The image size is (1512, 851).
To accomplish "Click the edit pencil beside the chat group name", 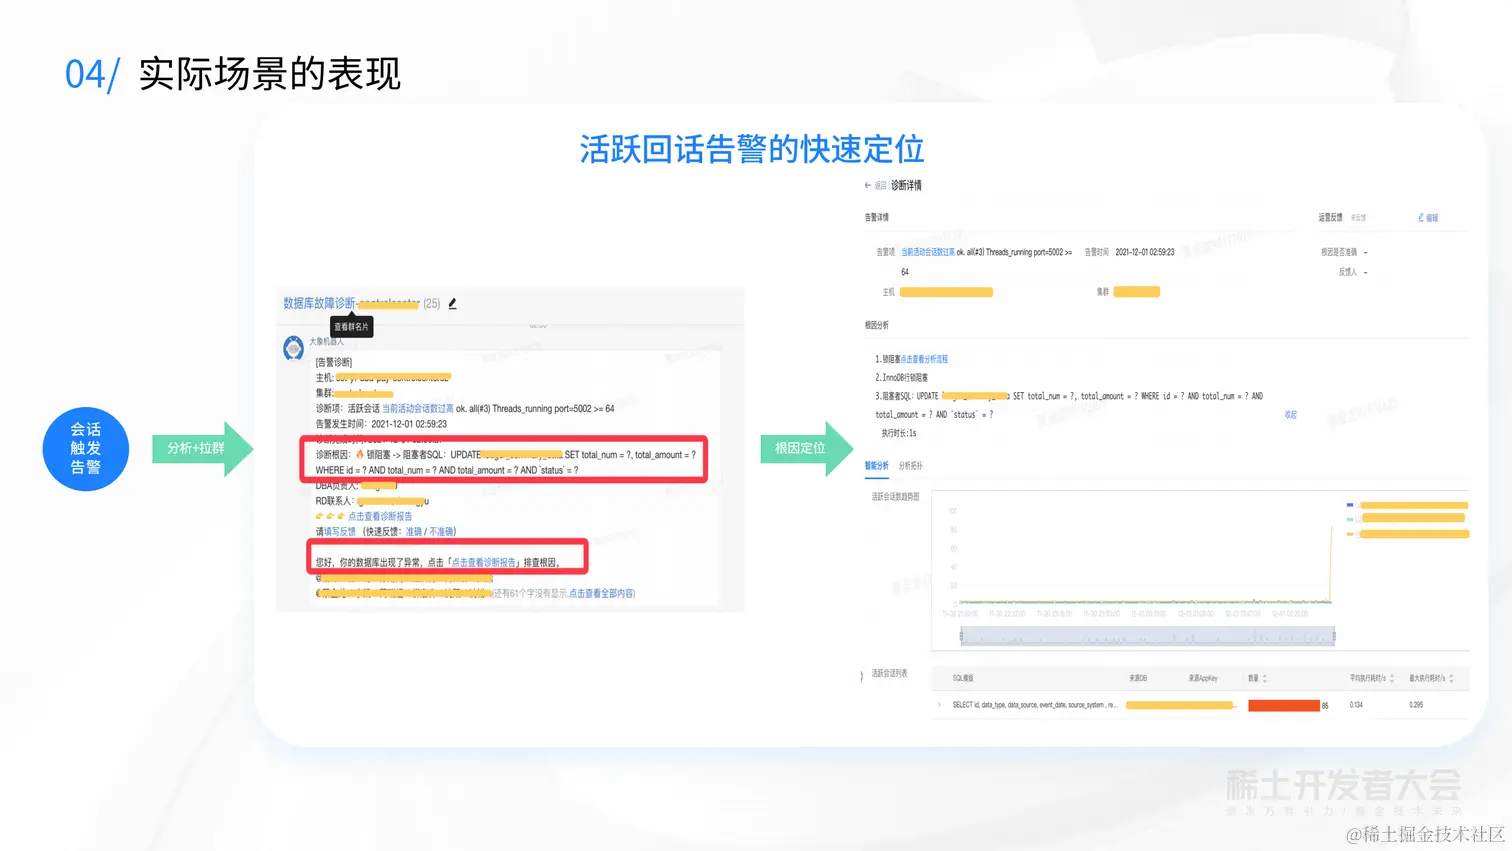I will 452,303.
